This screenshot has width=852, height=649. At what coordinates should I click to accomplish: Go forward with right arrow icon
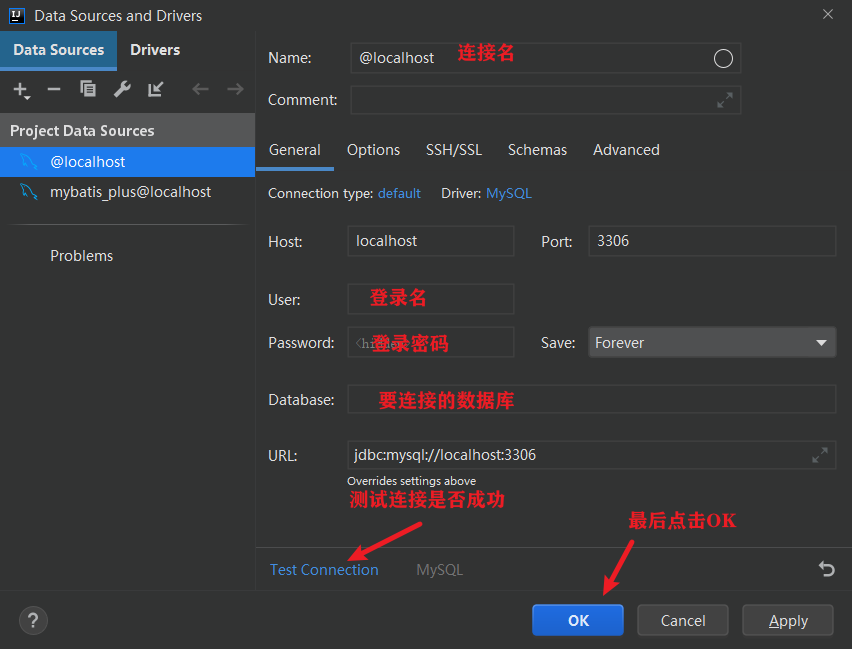pos(235,89)
